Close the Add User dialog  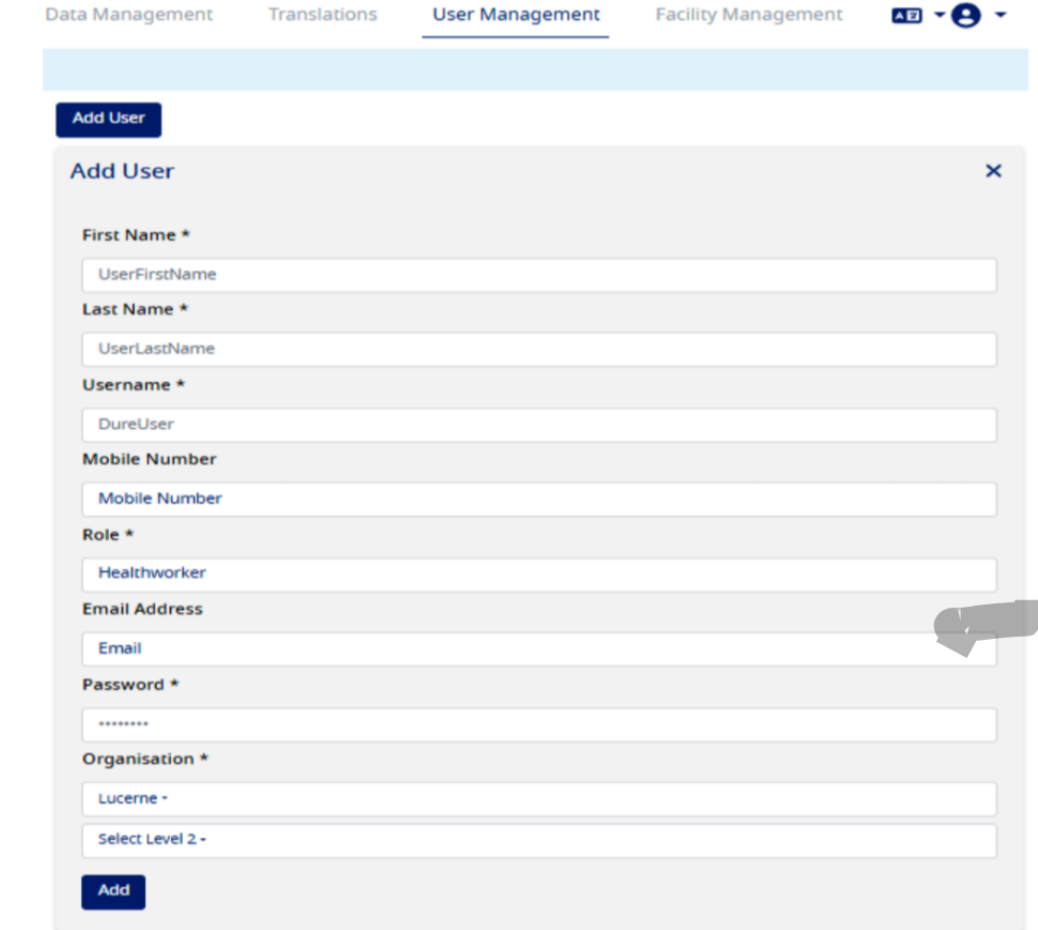[993, 171]
